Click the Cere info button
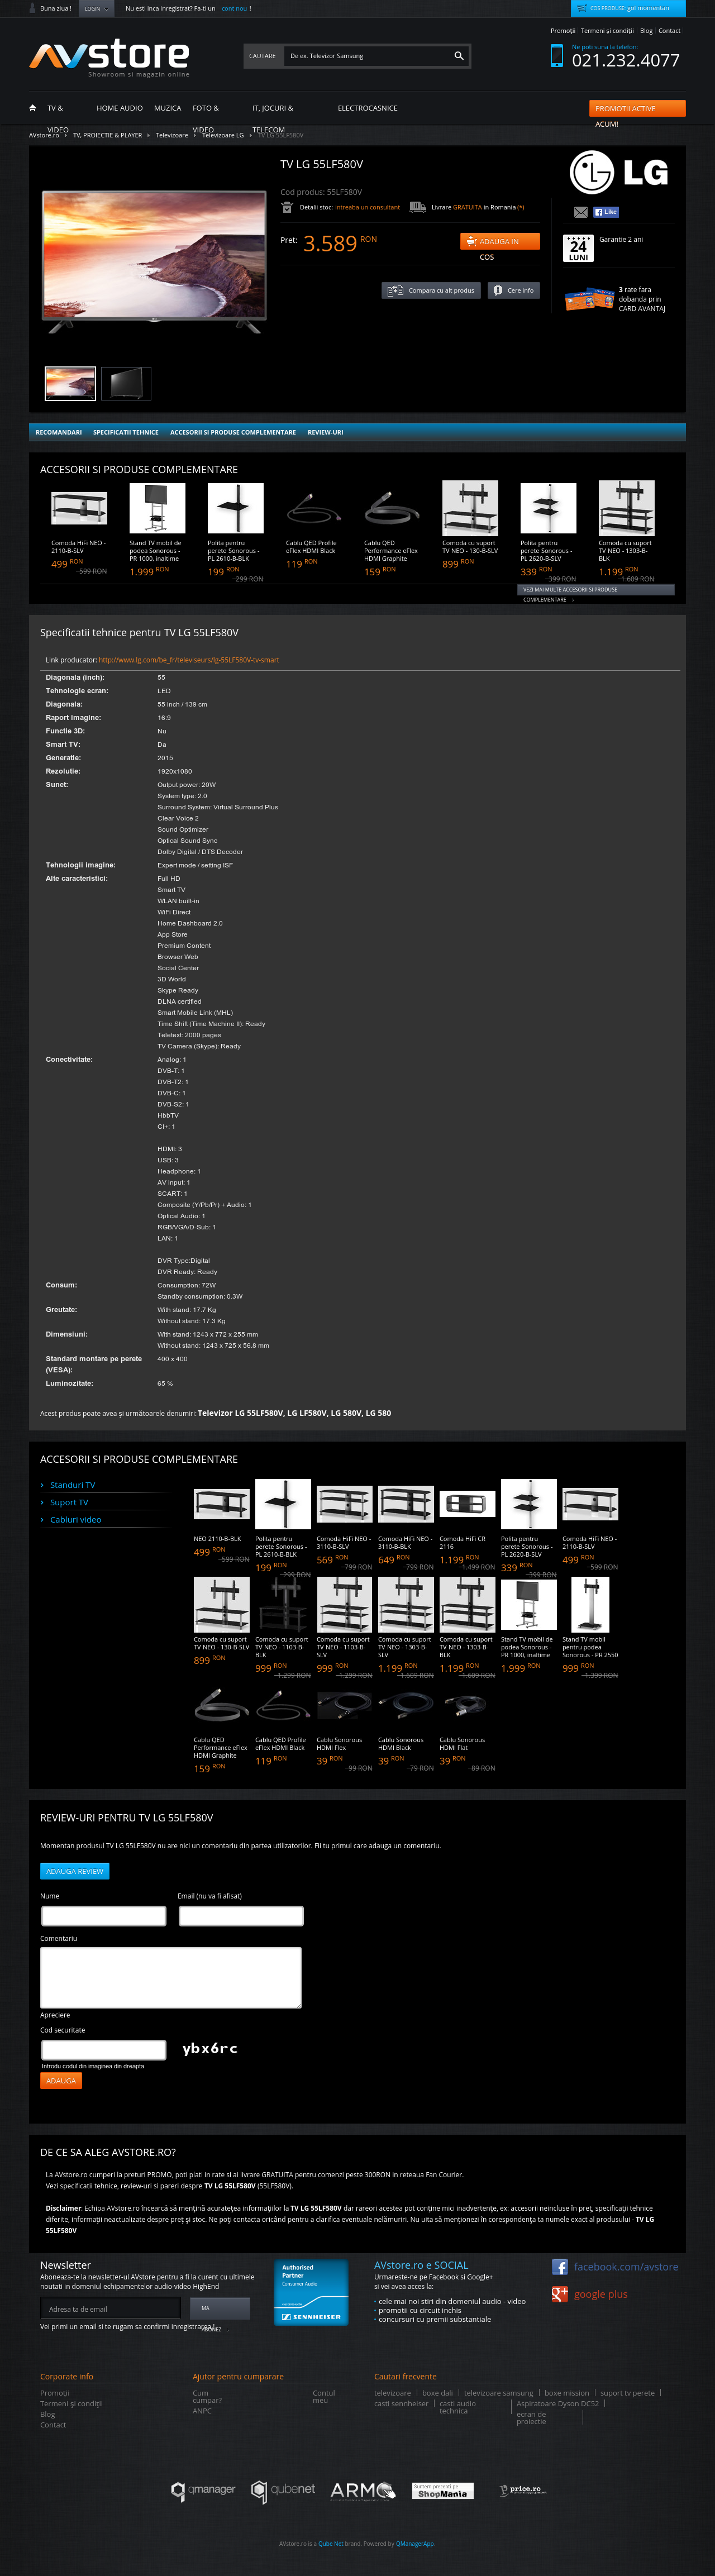 [x=514, y=290]
